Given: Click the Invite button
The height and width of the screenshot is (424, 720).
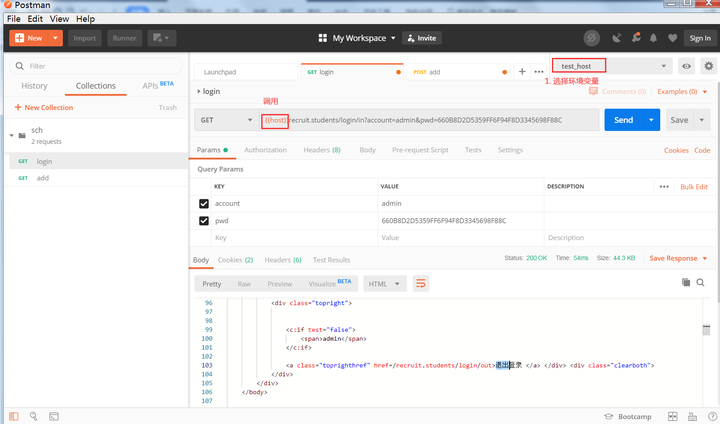Looking at the screenshot, I should pos(422,38).
